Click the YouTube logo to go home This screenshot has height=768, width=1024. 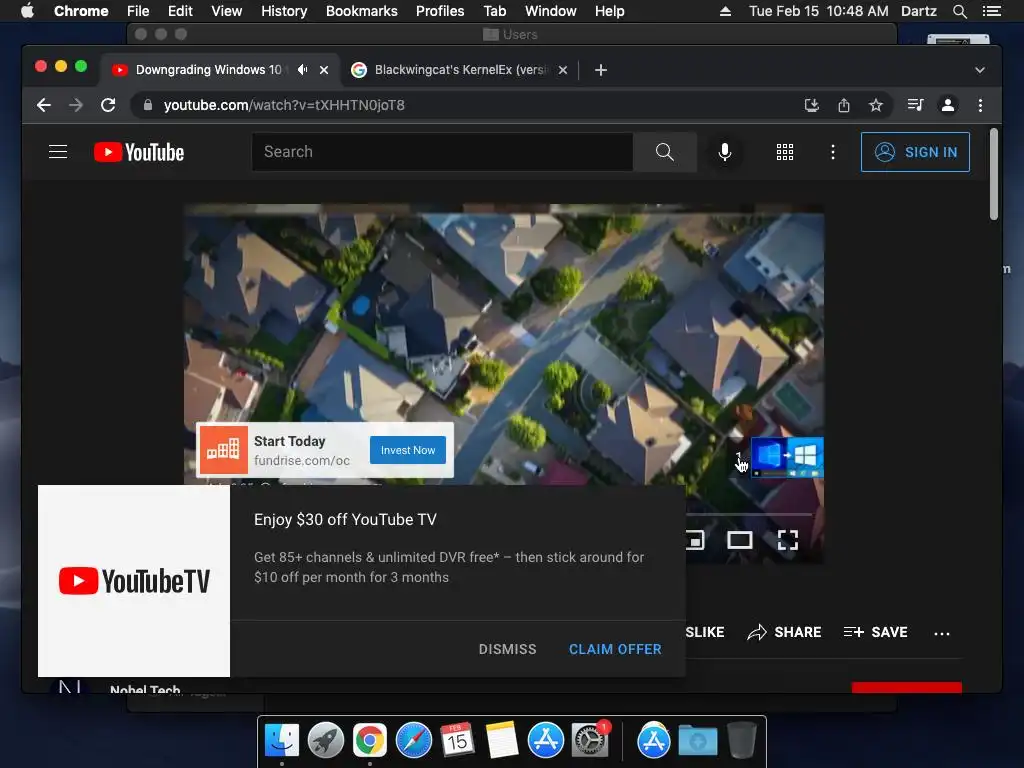coord(139,152)
